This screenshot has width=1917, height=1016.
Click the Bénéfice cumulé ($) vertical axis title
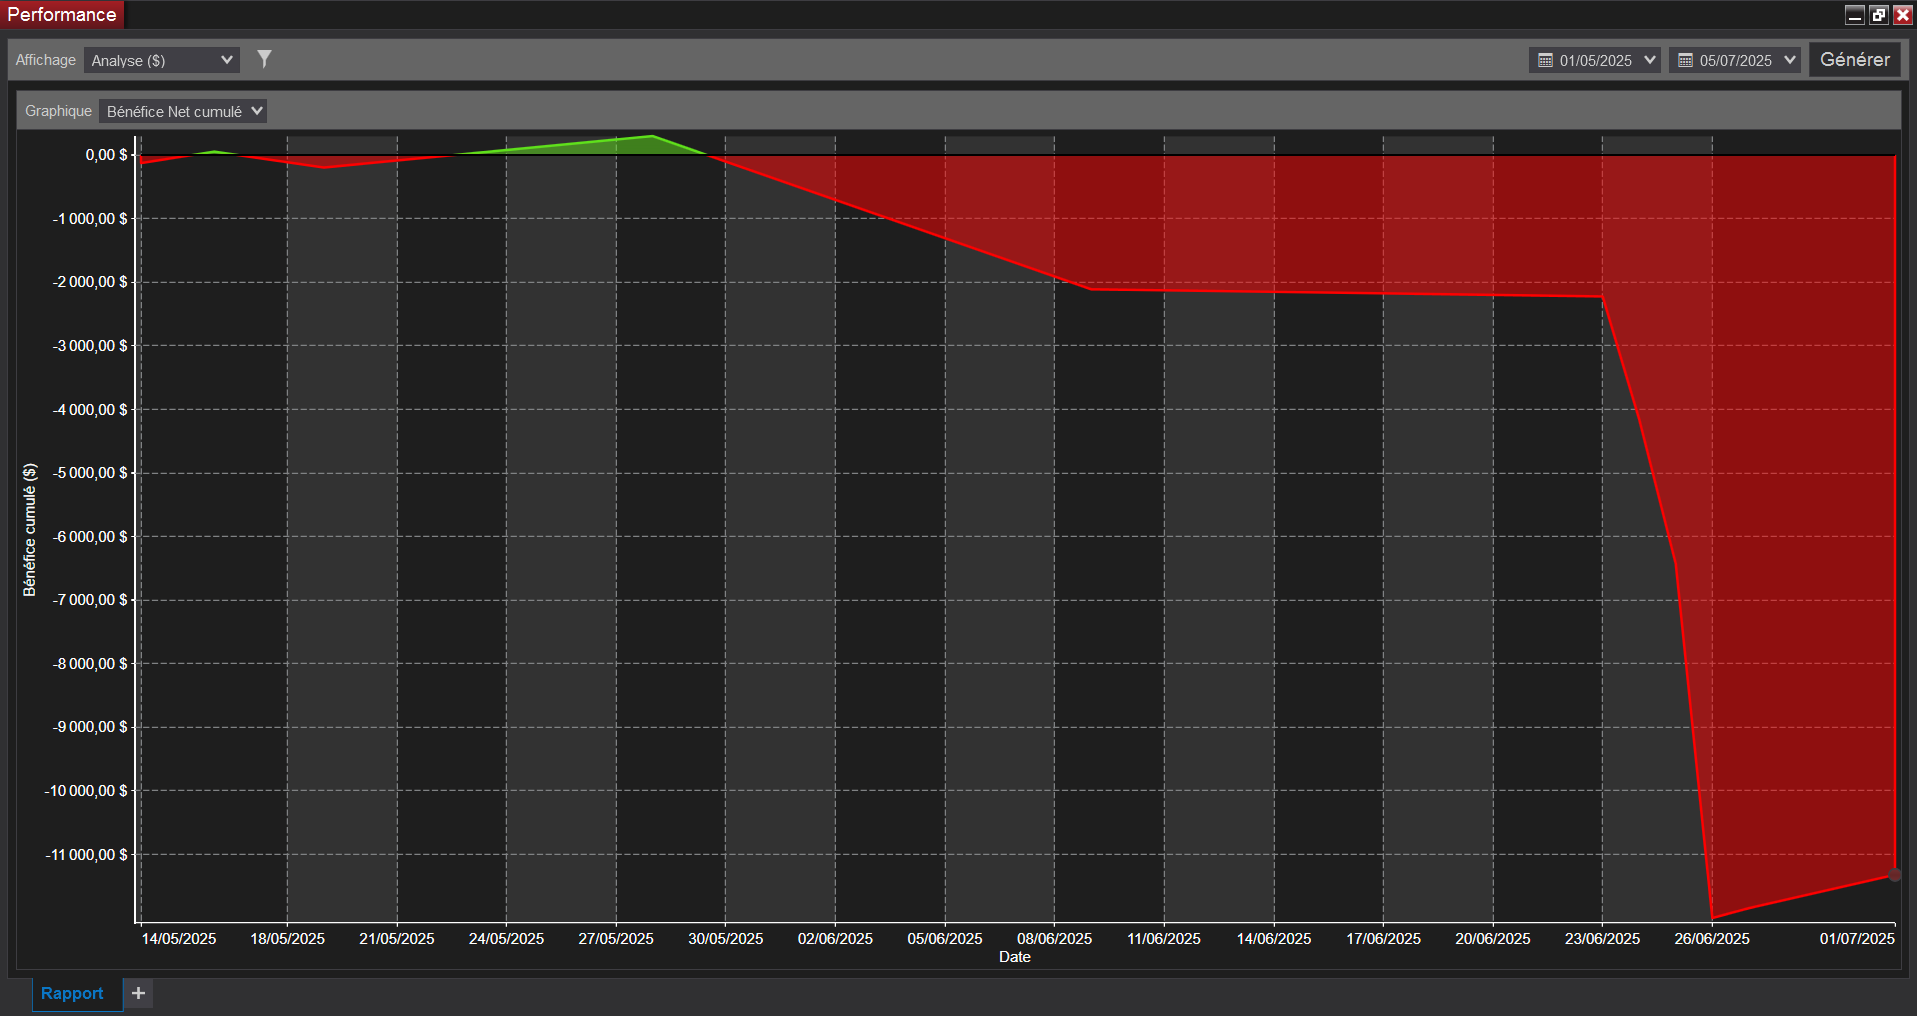(30, 530)
